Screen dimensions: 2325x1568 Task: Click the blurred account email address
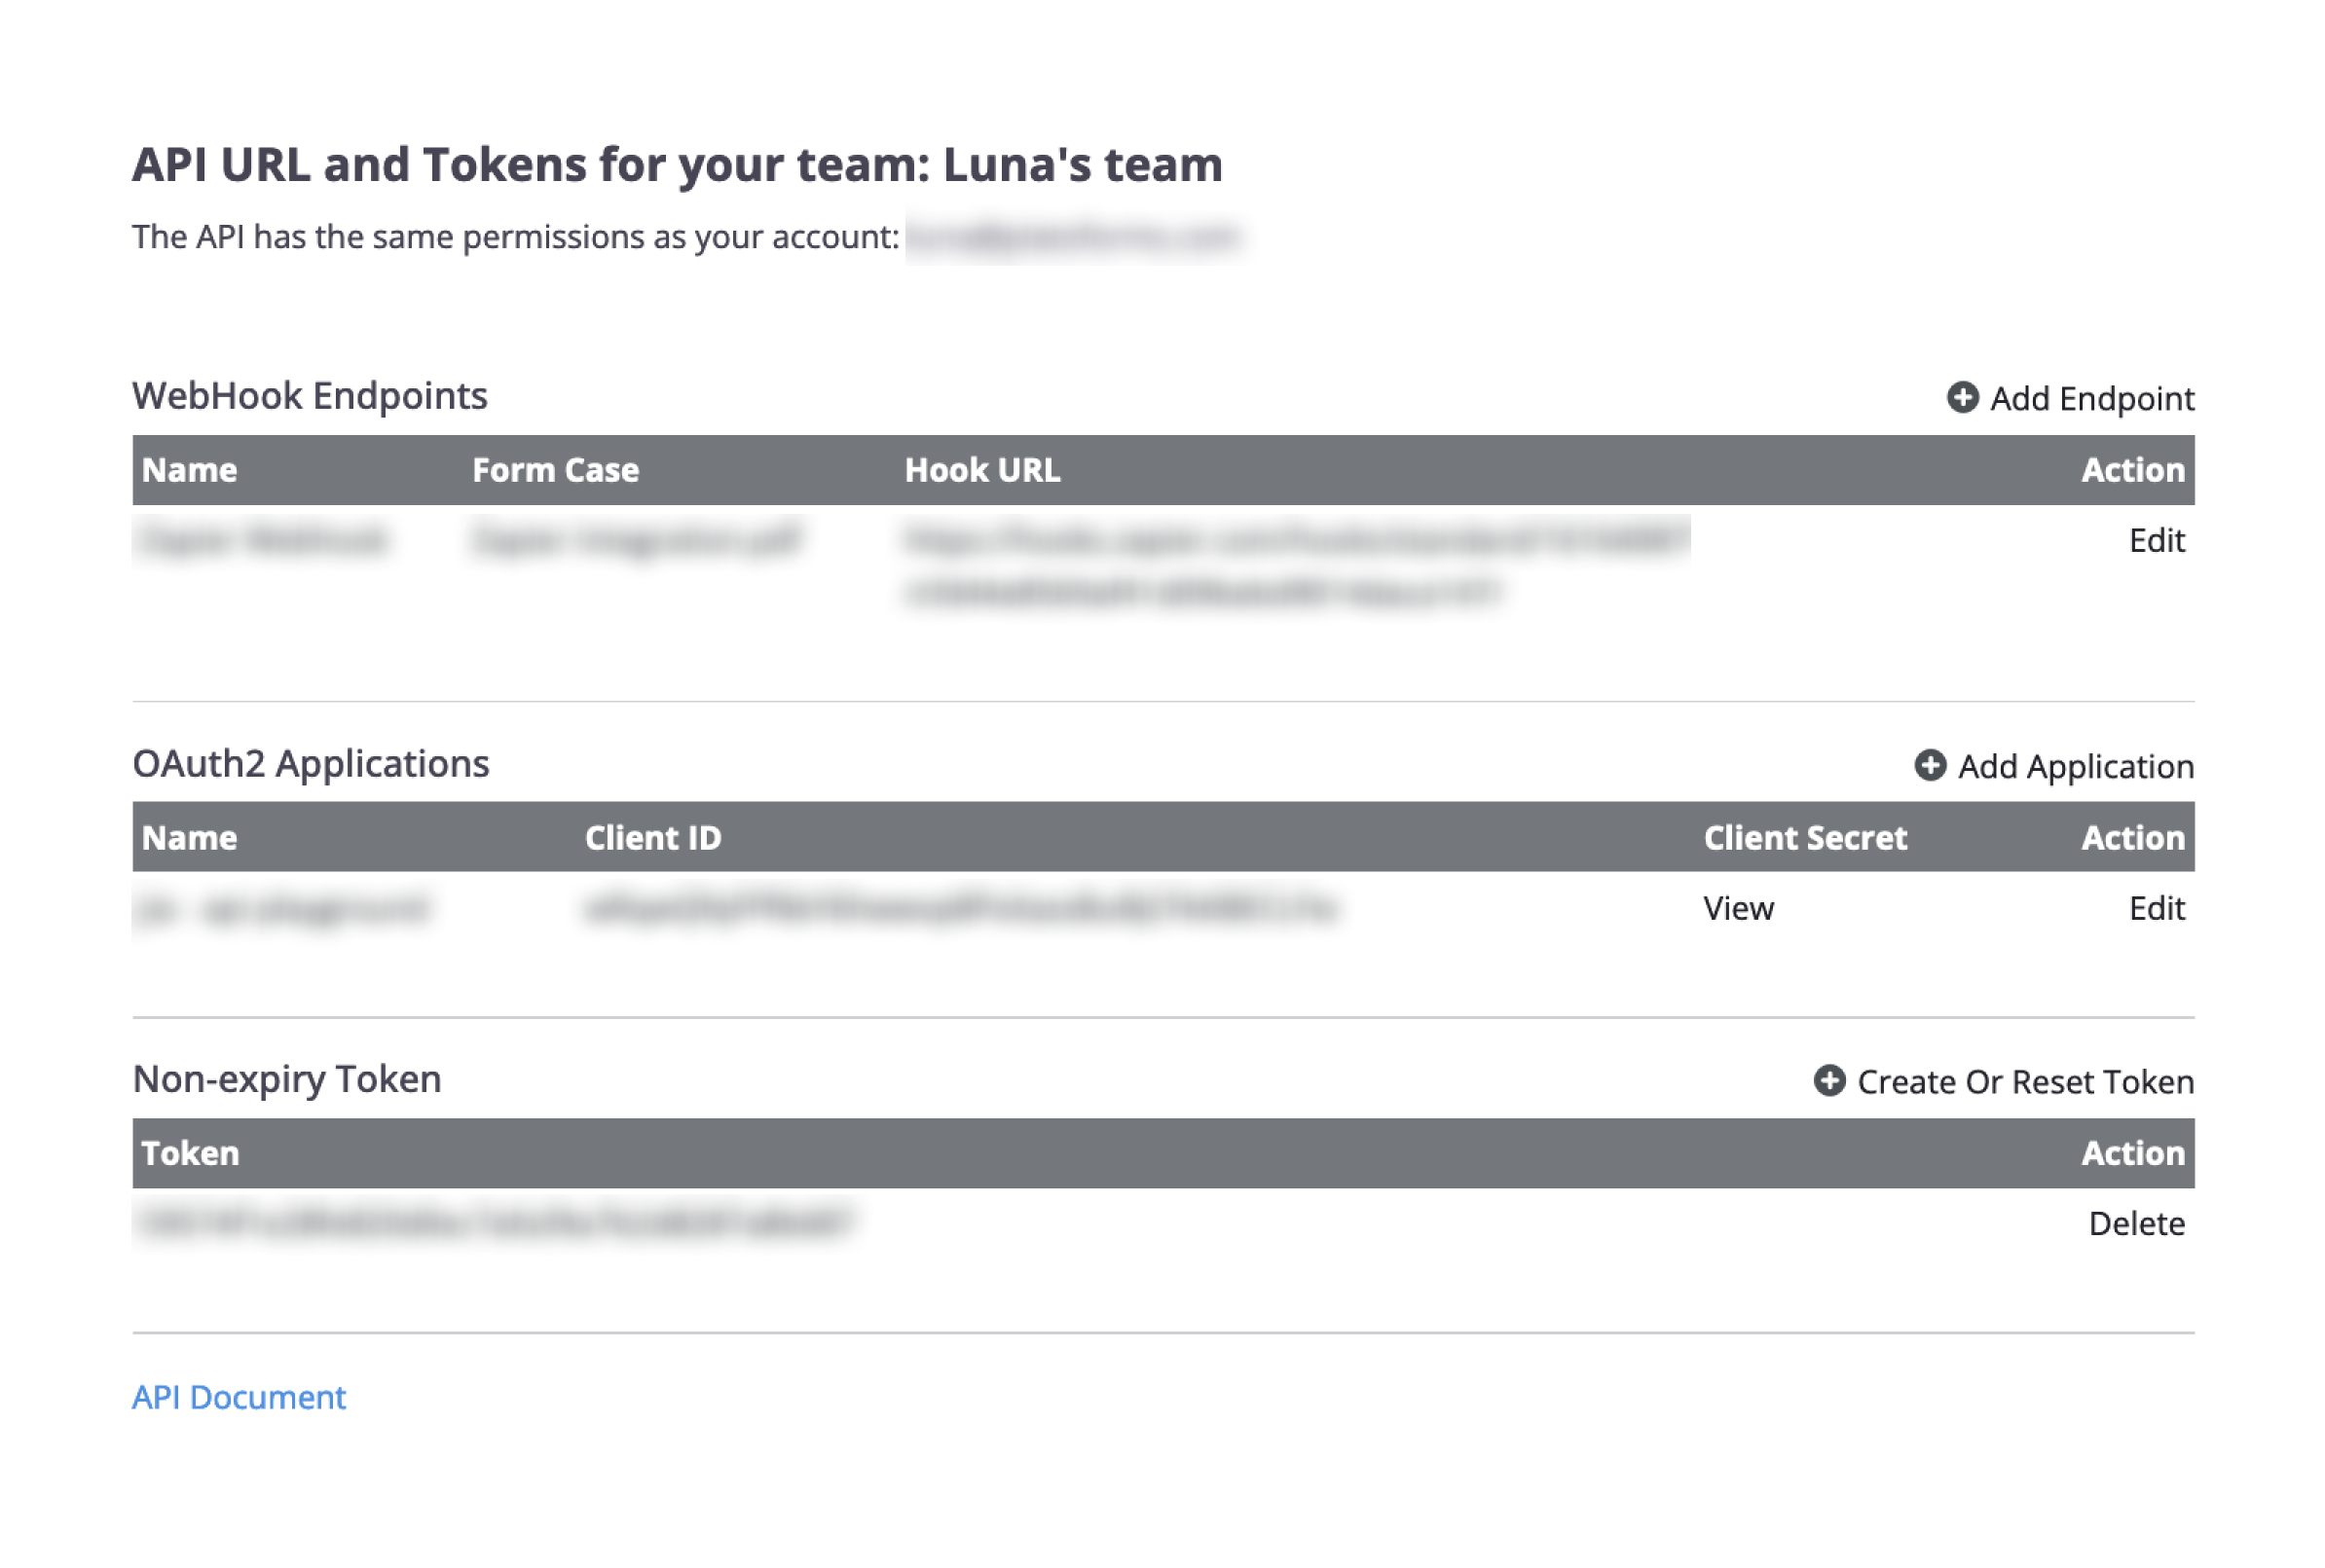[1072, 237]
